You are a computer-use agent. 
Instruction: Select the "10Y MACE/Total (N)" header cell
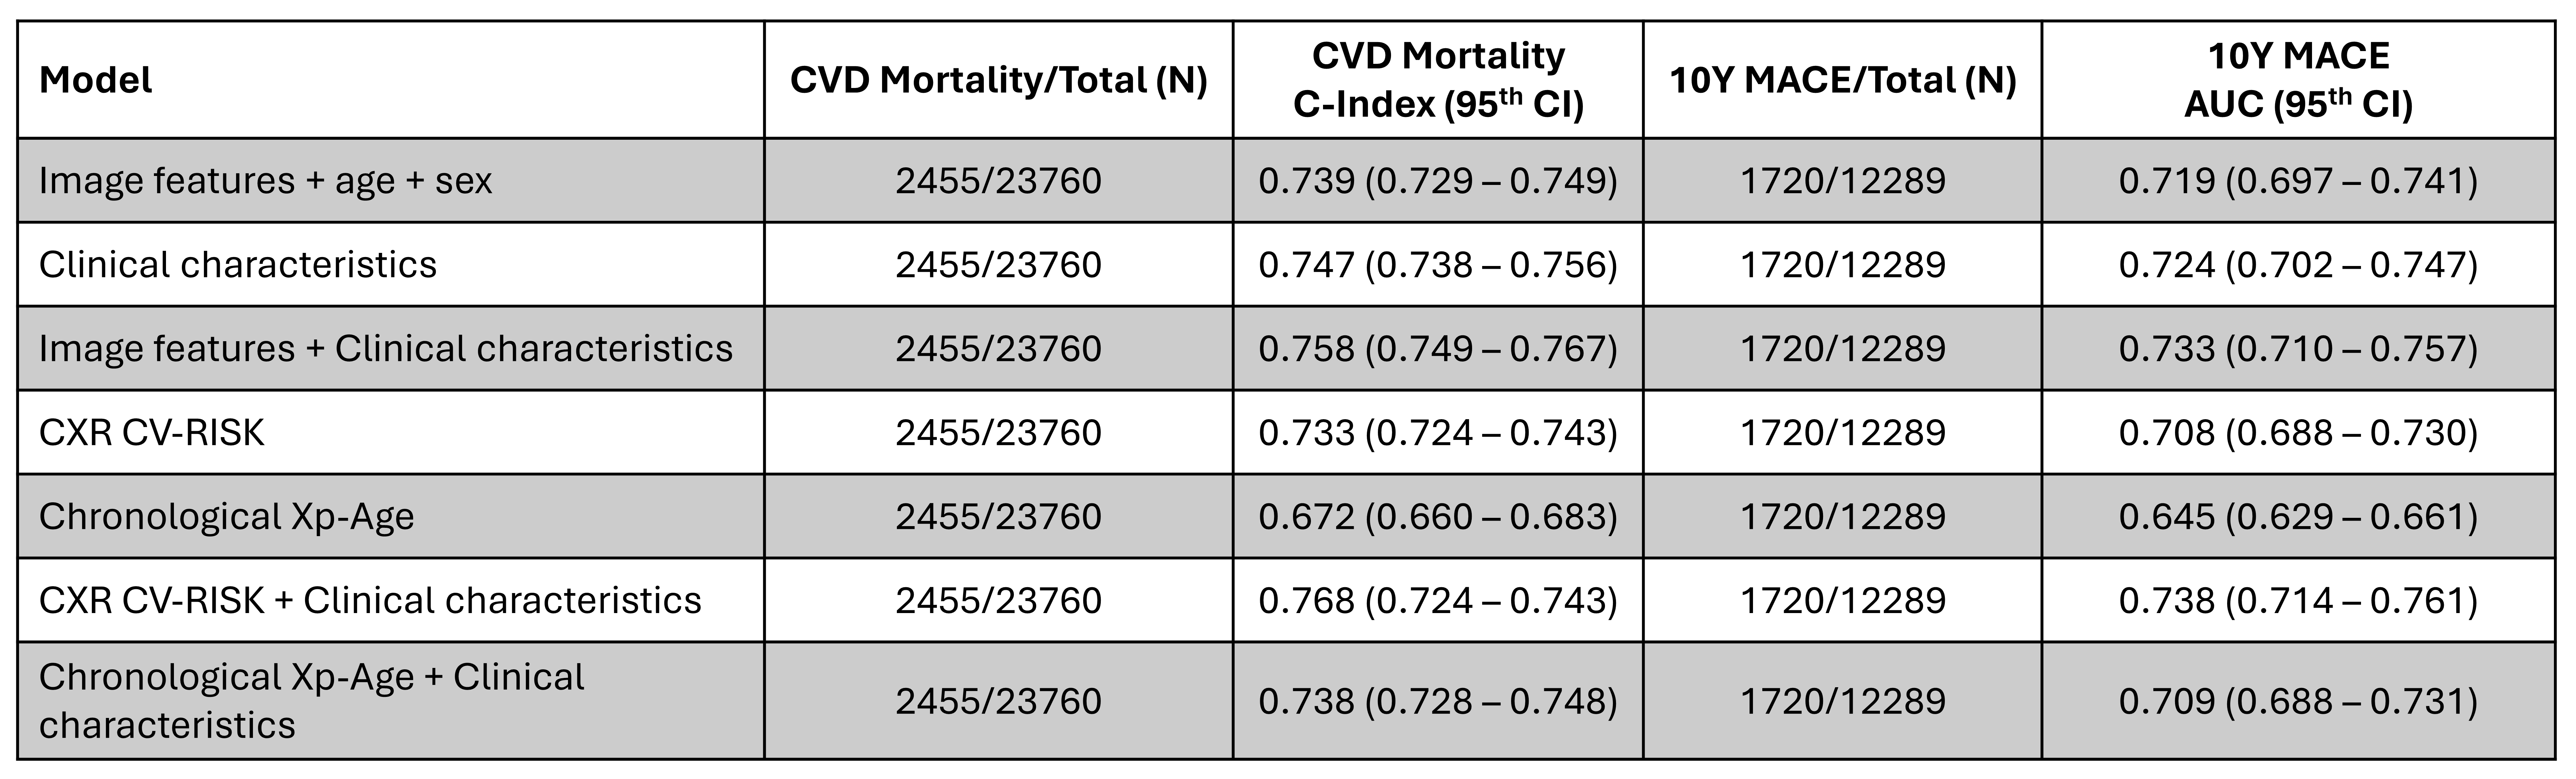[1842, 80]
